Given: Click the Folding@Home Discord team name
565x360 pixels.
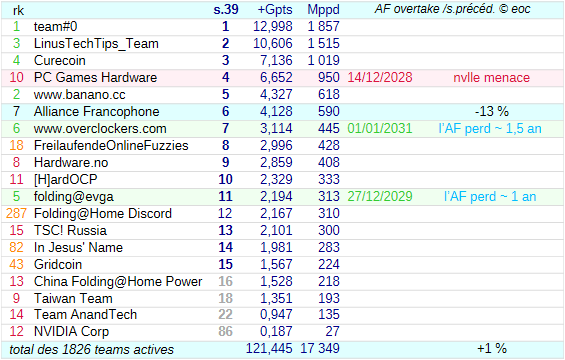Looking at the screenshot, I should pos(103,214).
